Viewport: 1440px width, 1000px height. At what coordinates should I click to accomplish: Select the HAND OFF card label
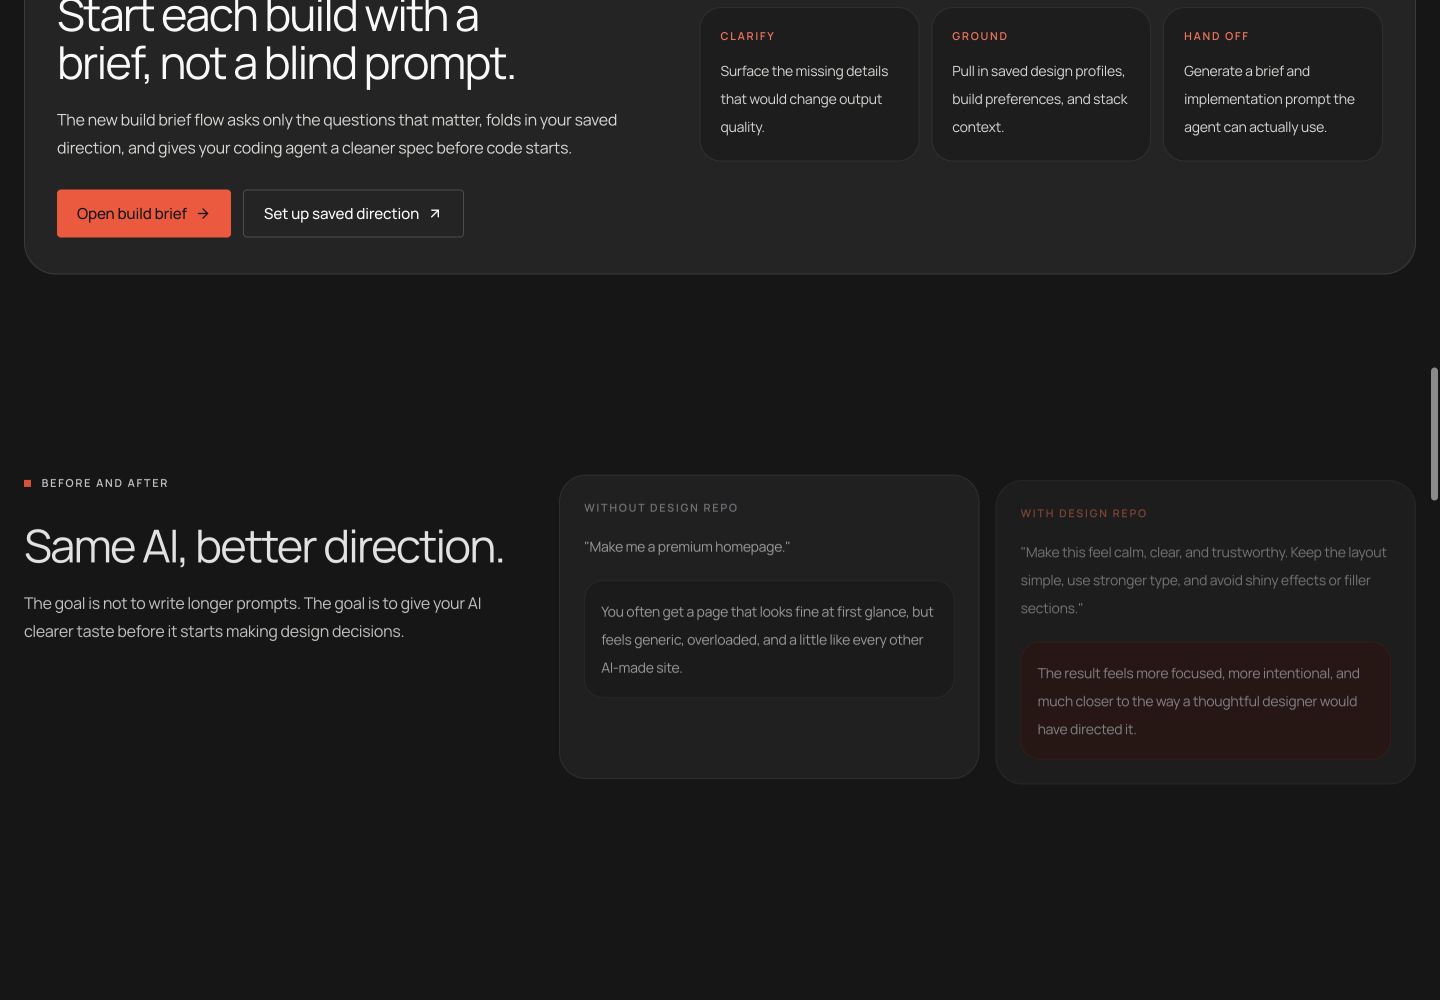click(x=1216, y=36)
